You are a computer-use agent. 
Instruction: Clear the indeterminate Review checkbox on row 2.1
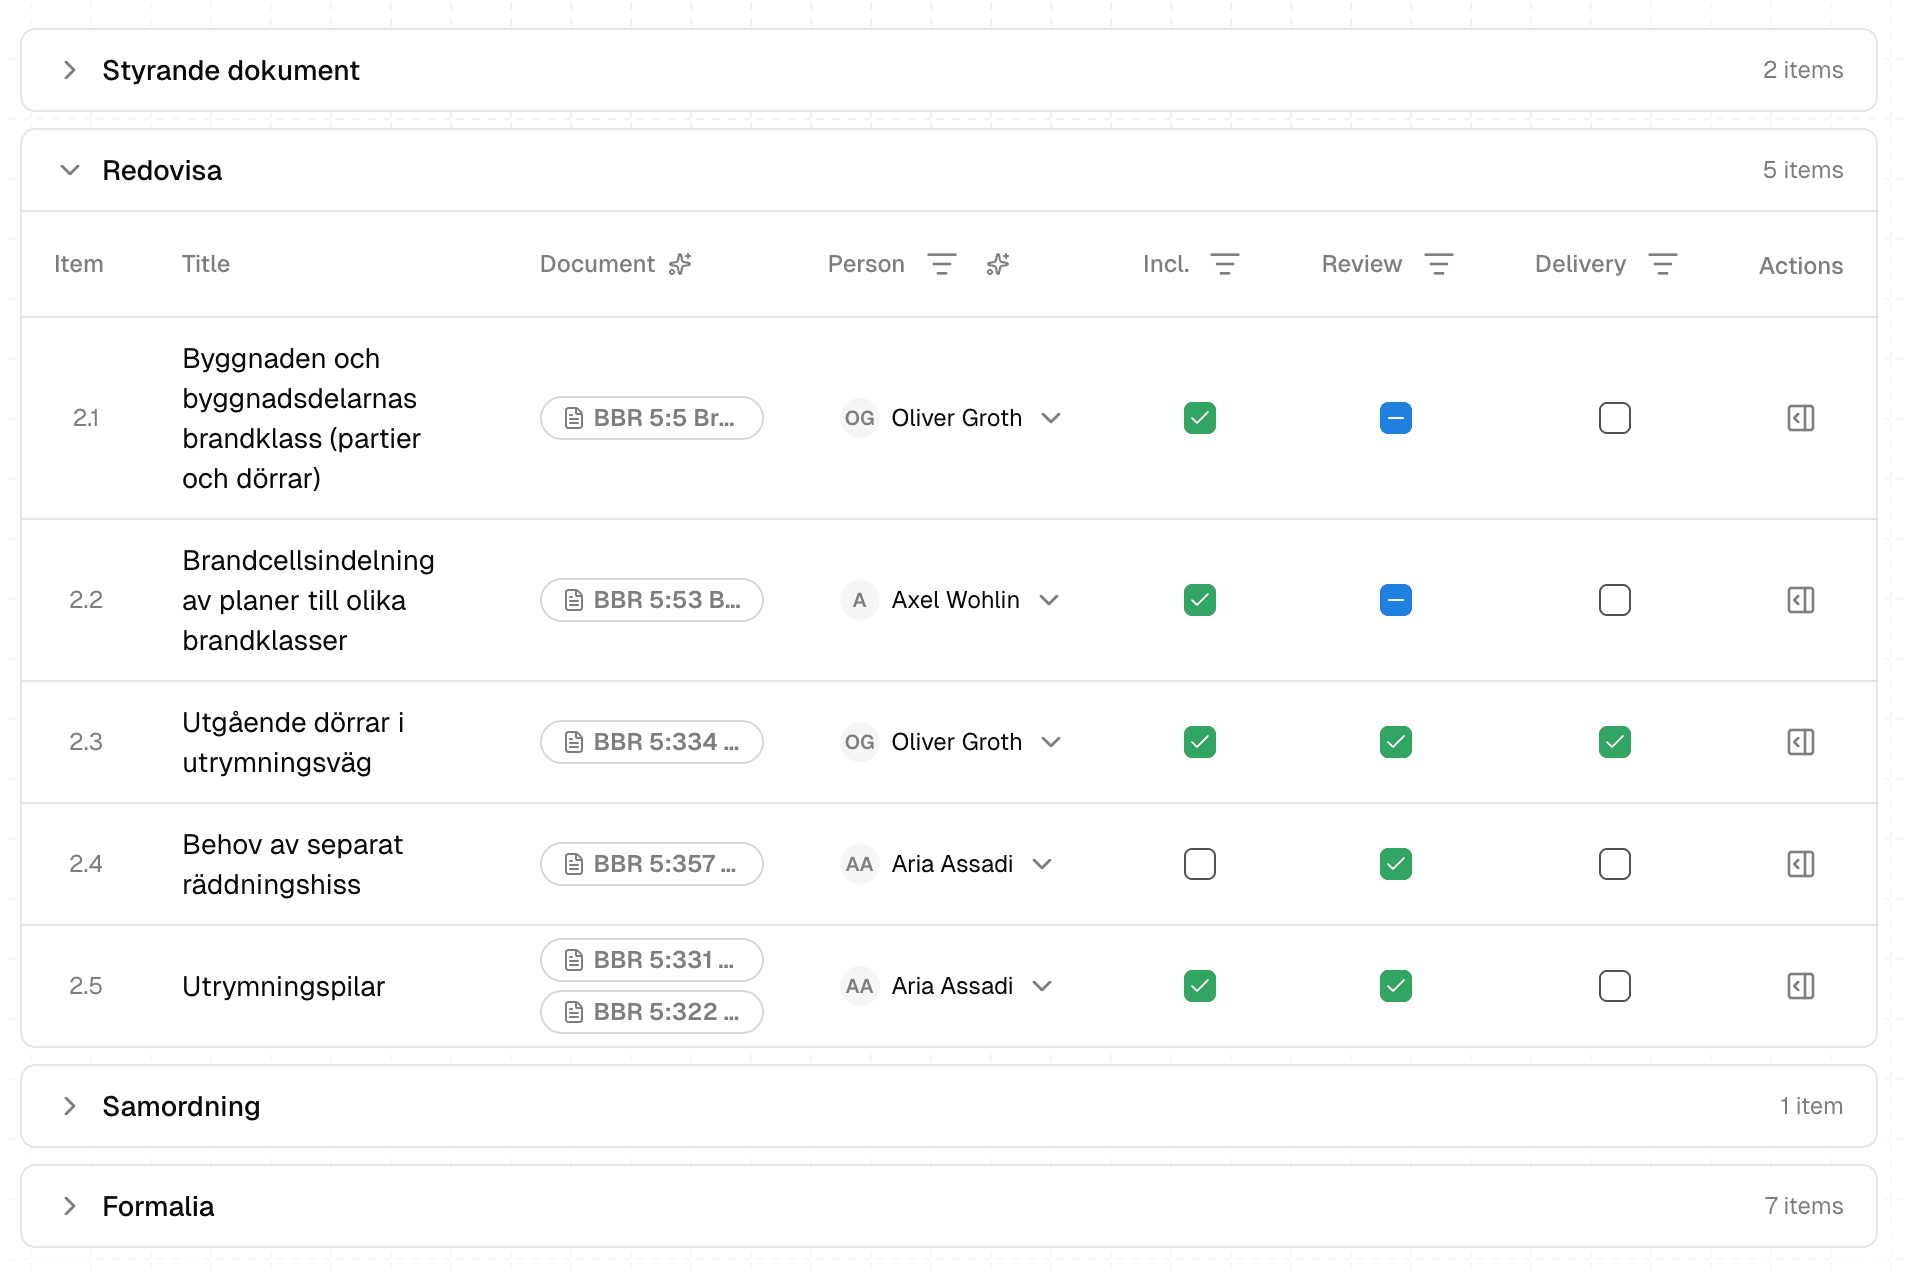tap(1396, 418)
